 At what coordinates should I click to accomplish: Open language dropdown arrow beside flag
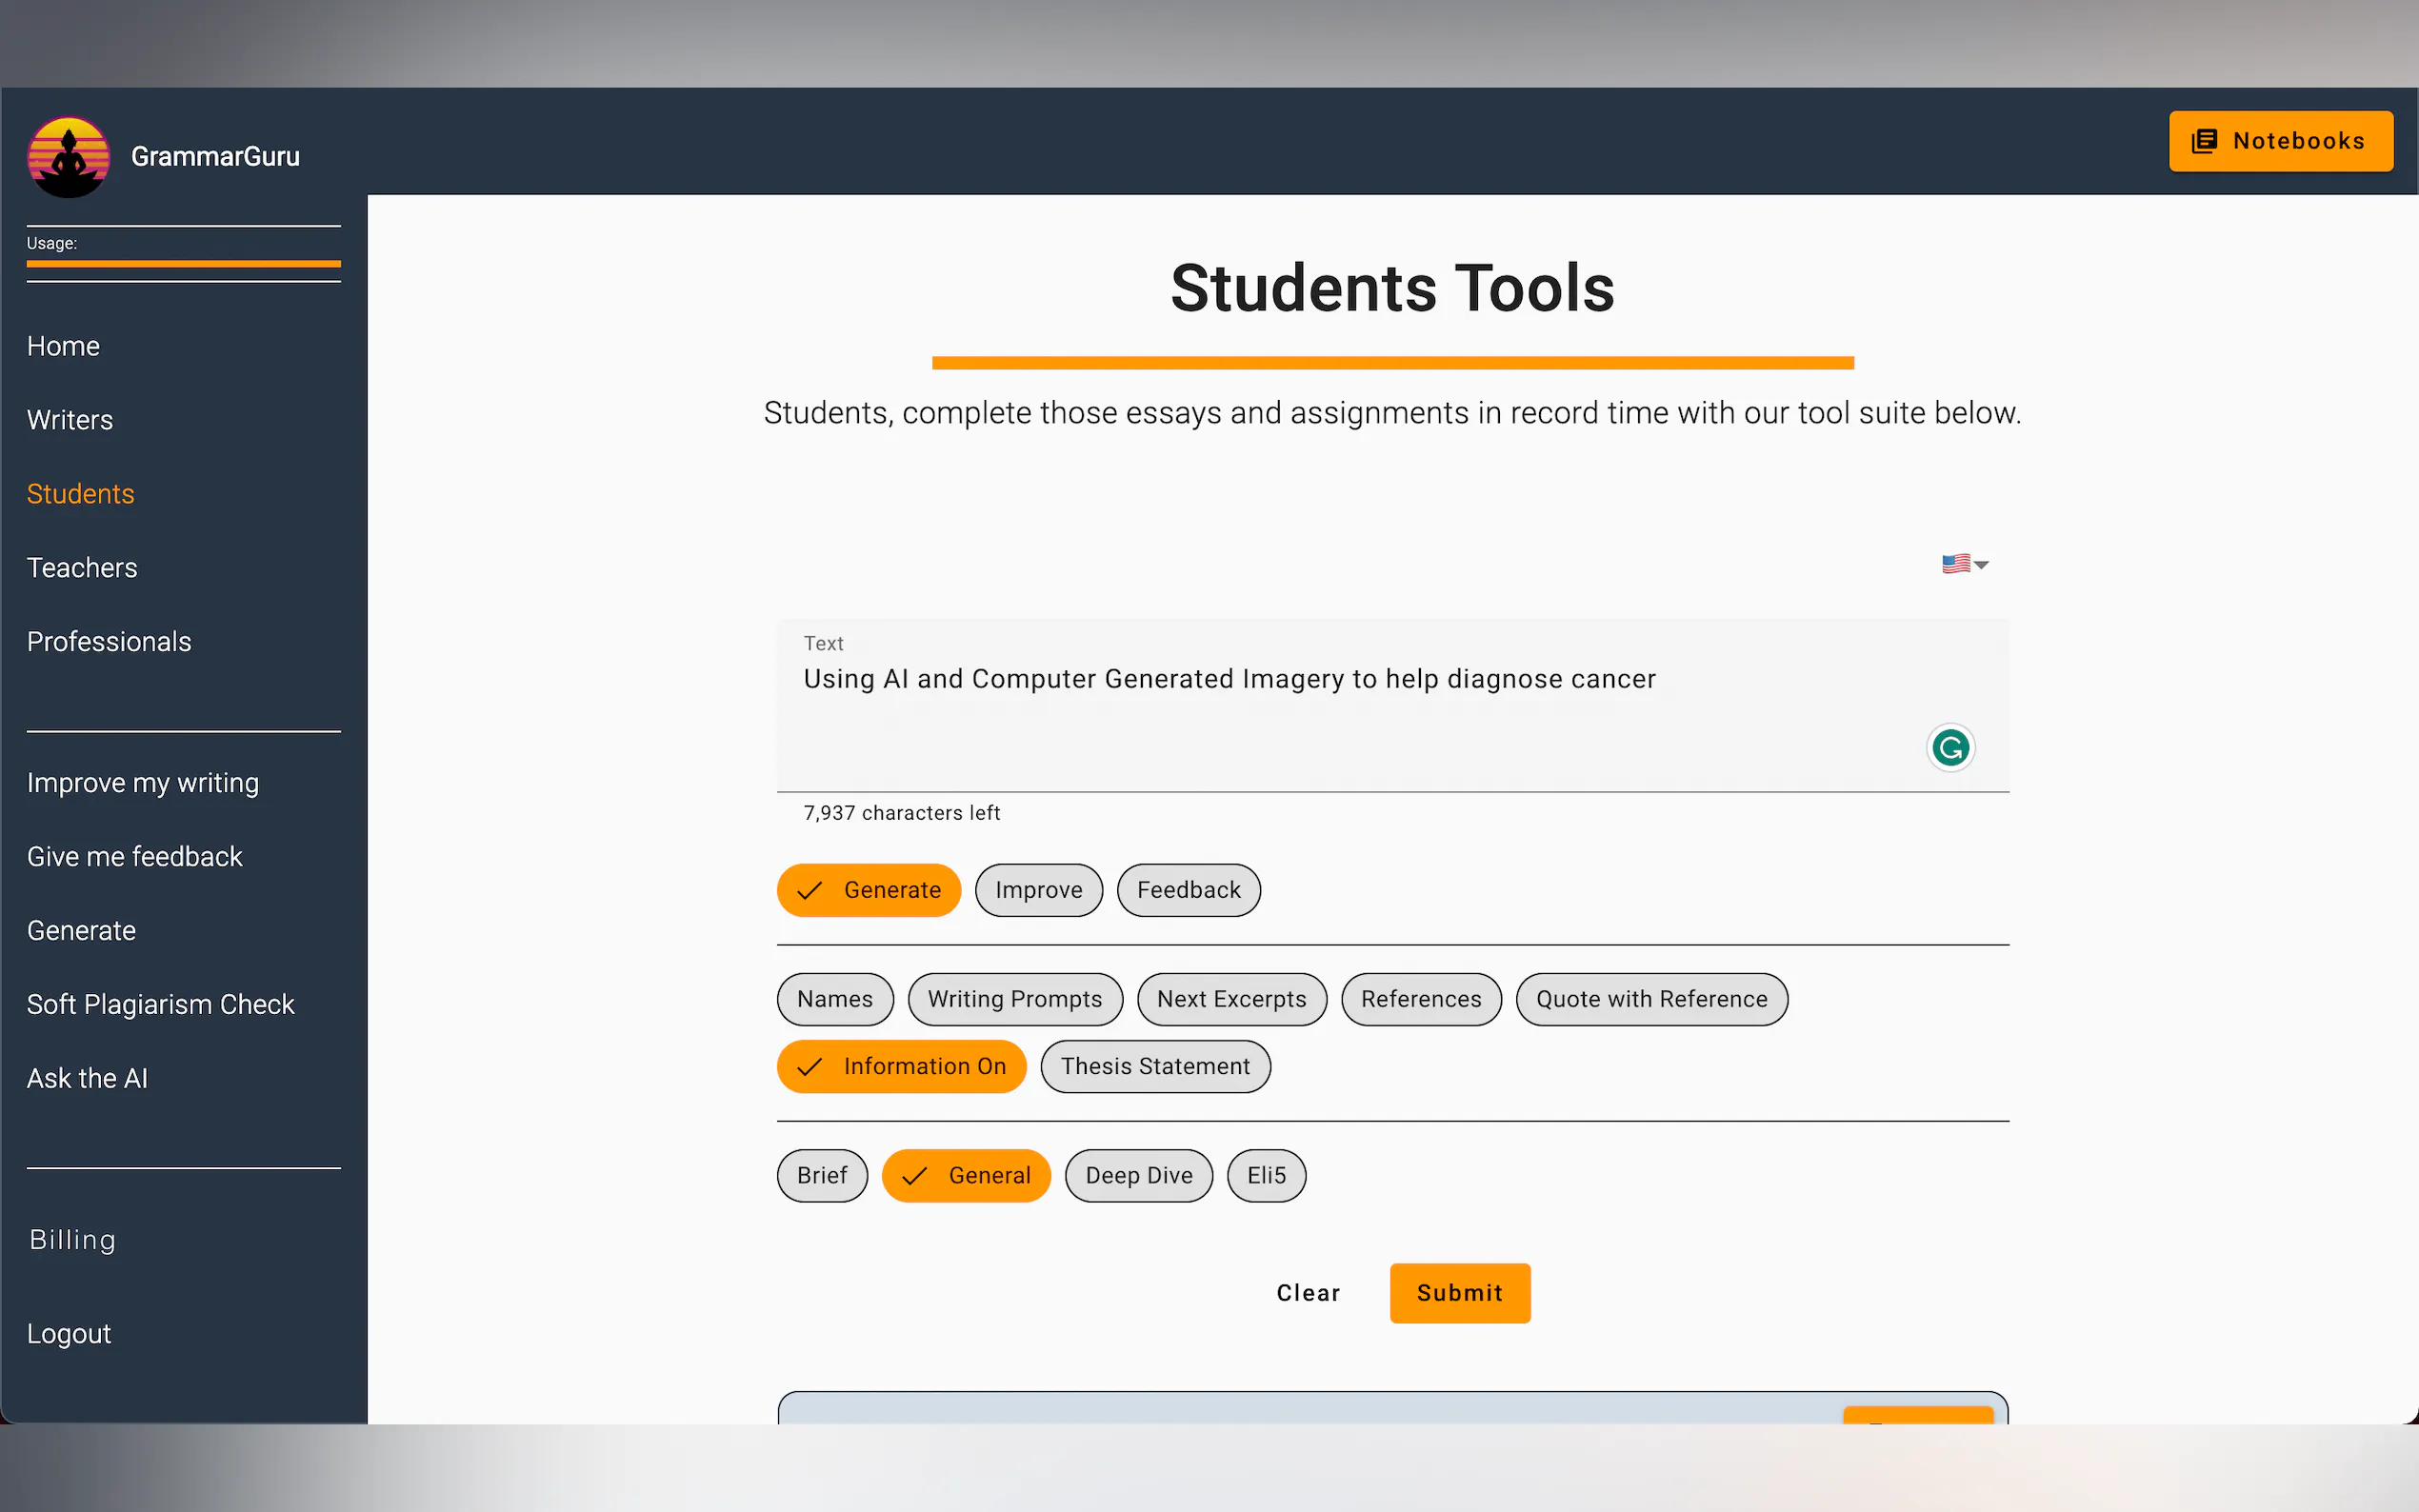(1982, 565)
